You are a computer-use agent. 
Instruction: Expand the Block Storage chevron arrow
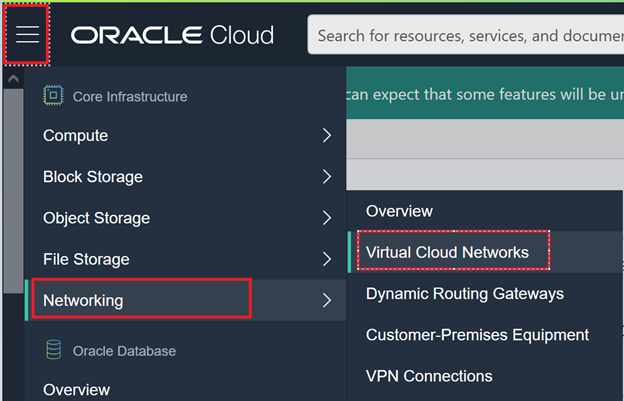point(327,177)
